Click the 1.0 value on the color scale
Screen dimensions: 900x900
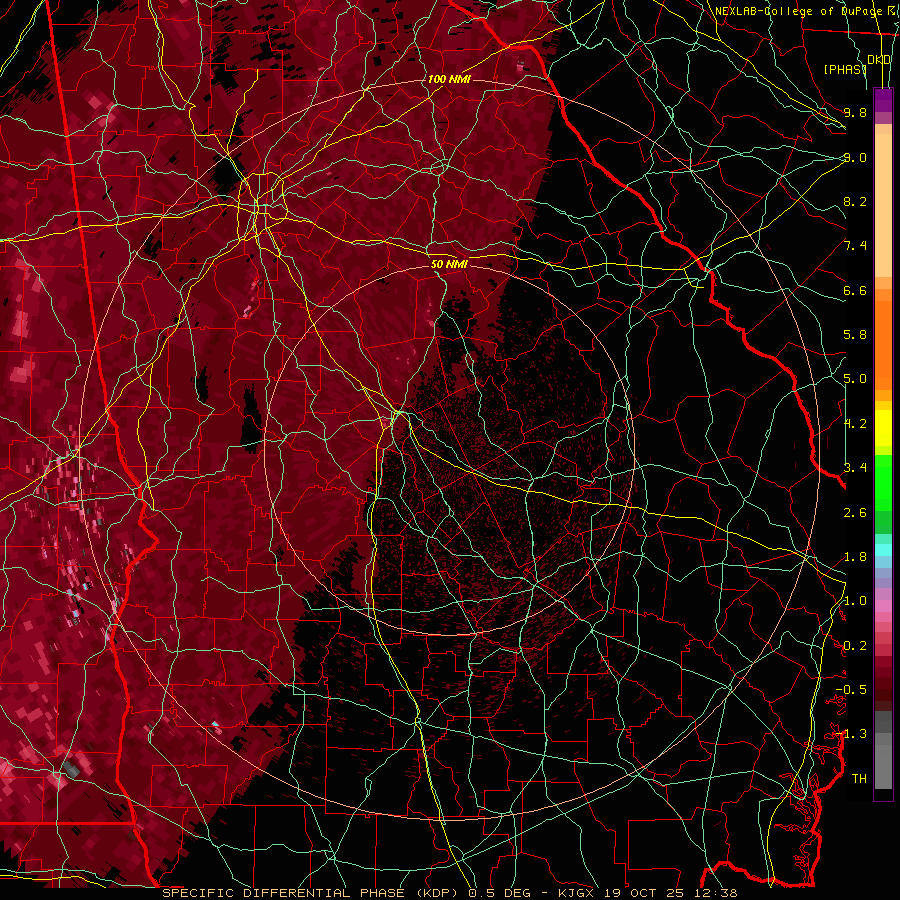(x=855, y=601)
